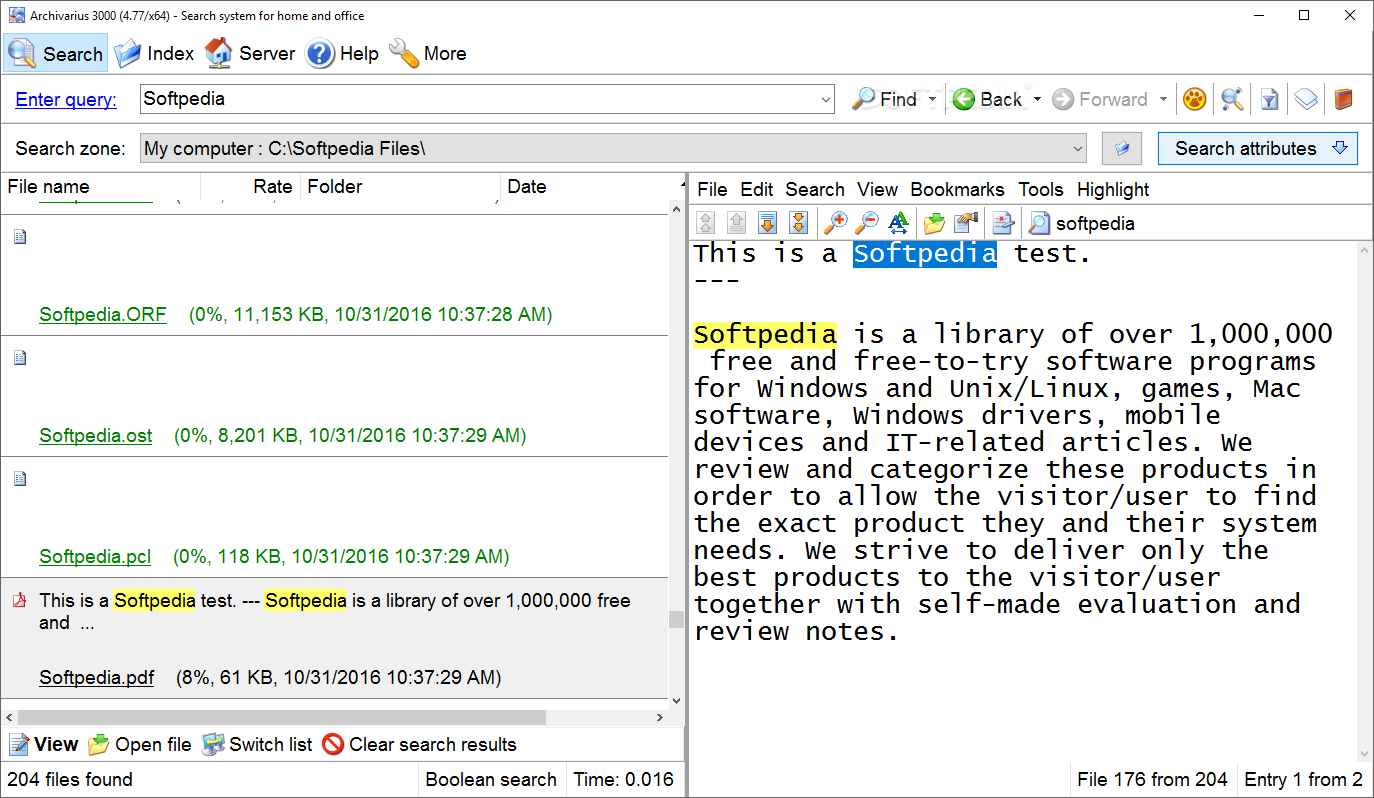Click the file properties hand icon

(x=966, y=223)
